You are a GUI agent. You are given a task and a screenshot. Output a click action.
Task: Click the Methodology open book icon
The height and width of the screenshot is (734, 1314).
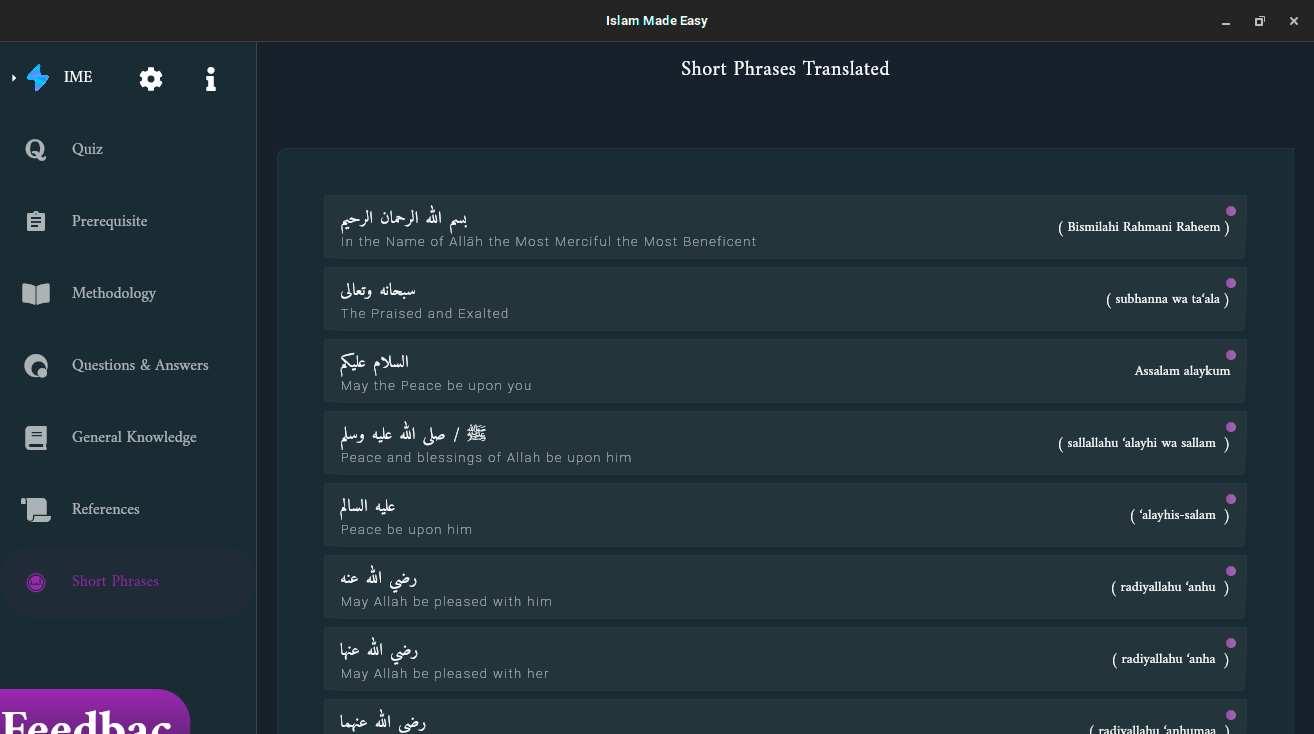[x=35, y=293]
